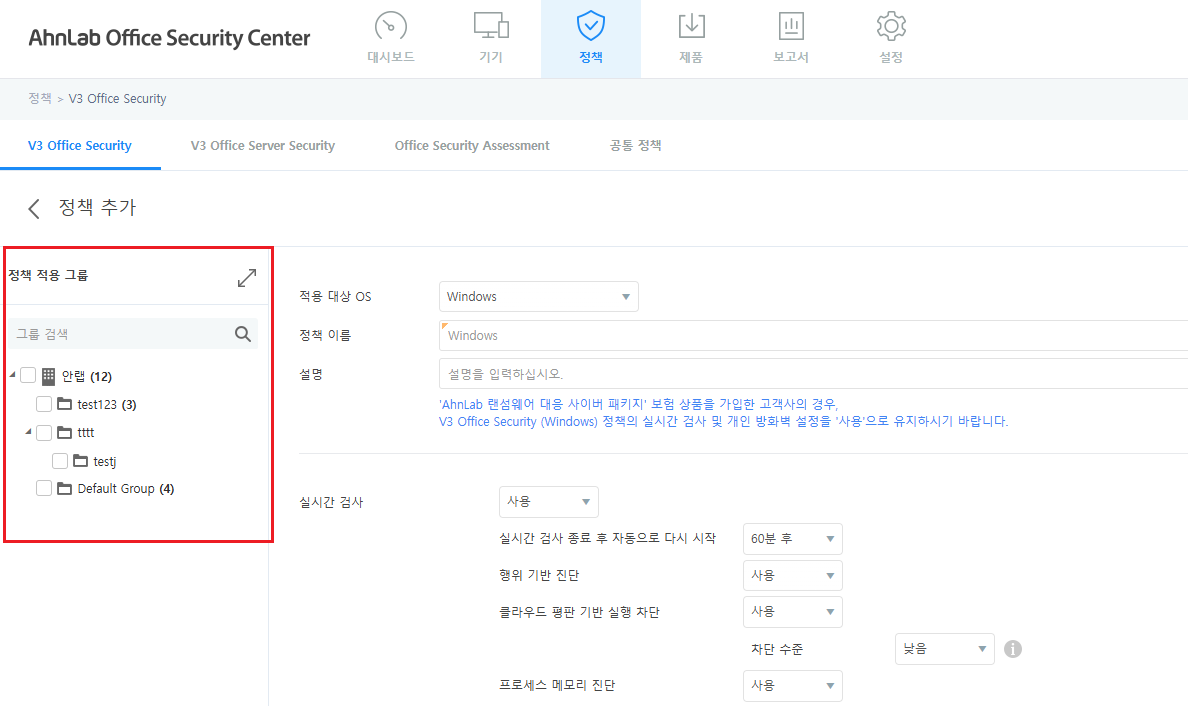Open the 60분 후 restart dropdown
1188x706 pixels.
click(793, 539)
